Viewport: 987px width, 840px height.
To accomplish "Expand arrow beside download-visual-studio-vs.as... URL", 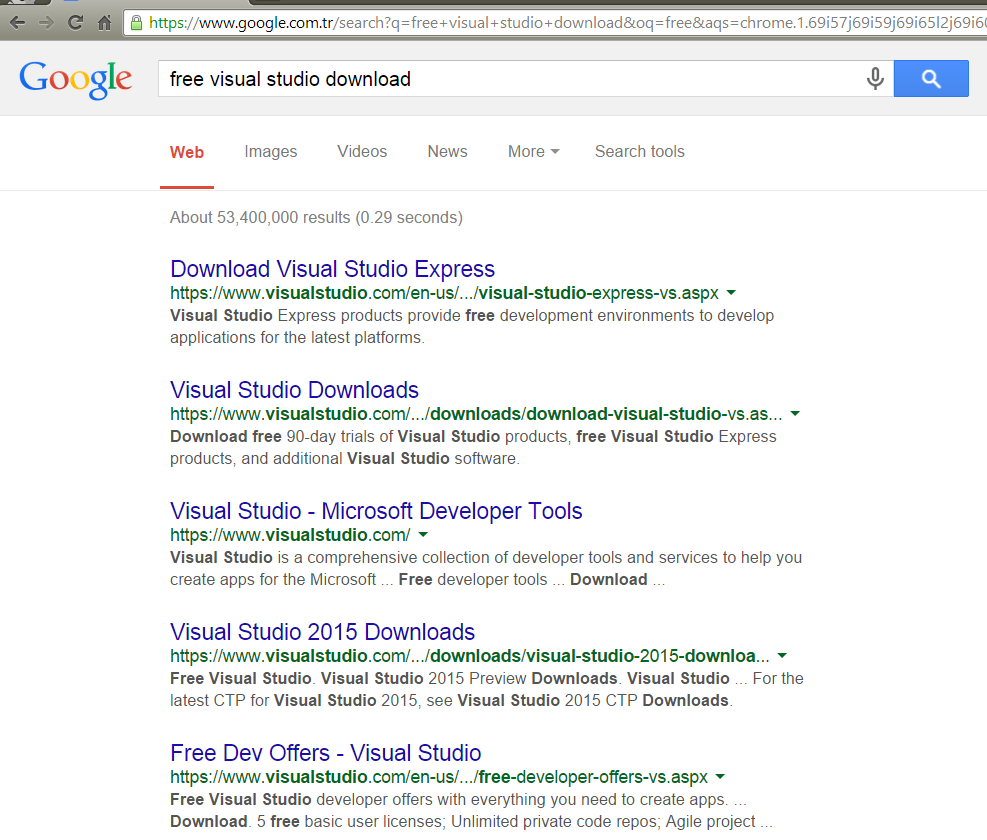I will [x=795, y=414].
